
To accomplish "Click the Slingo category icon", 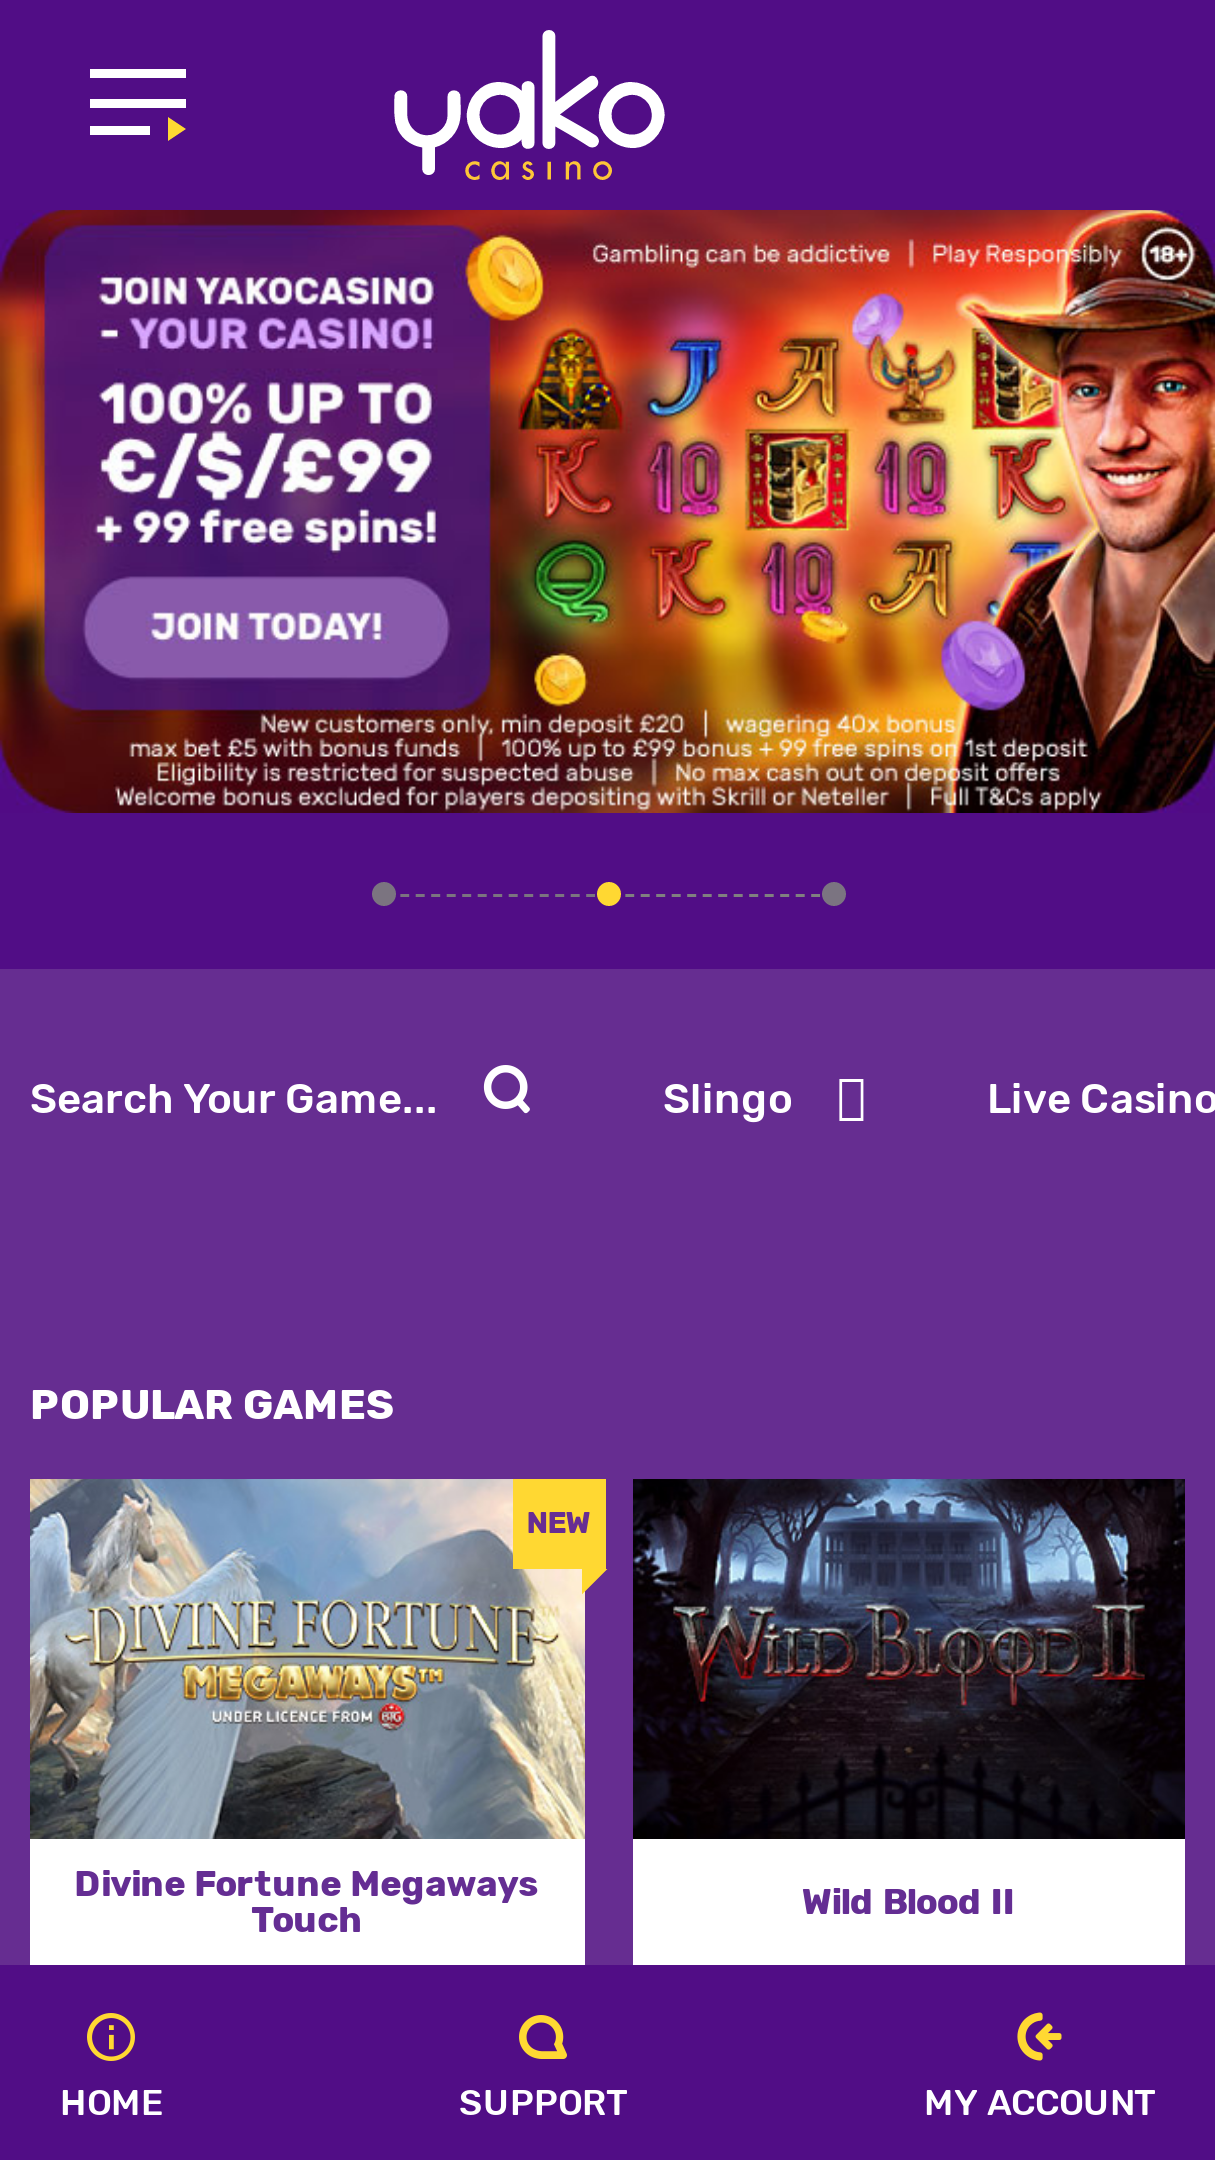I will 851,1100.
